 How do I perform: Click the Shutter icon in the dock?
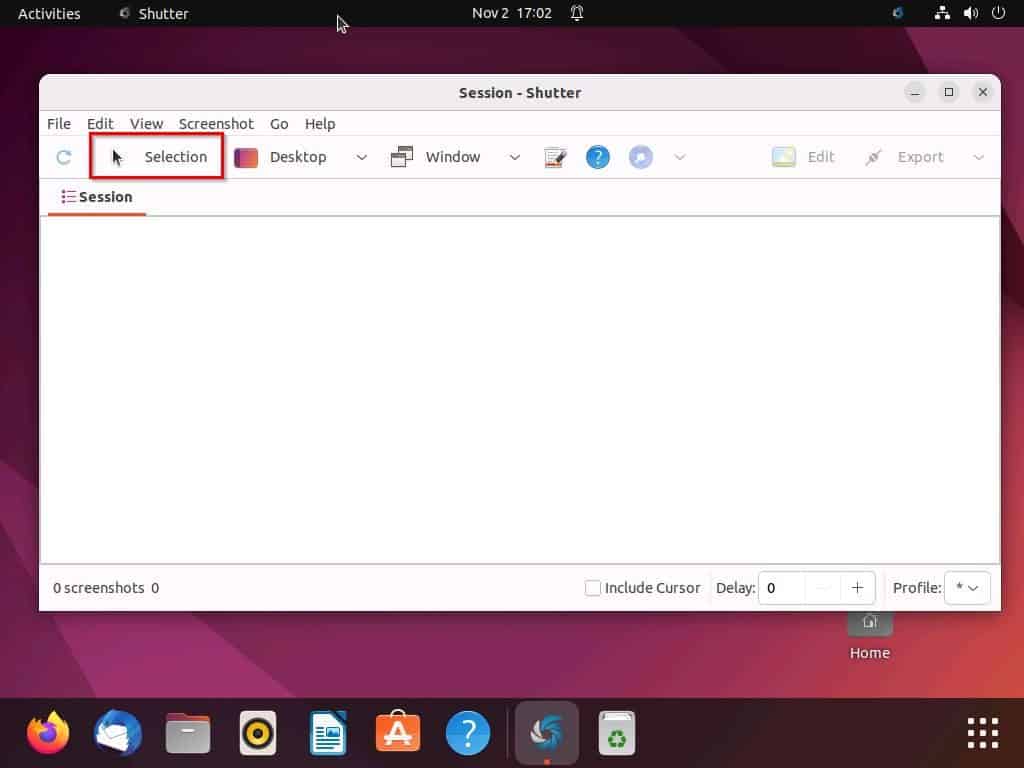pos(547,733)
